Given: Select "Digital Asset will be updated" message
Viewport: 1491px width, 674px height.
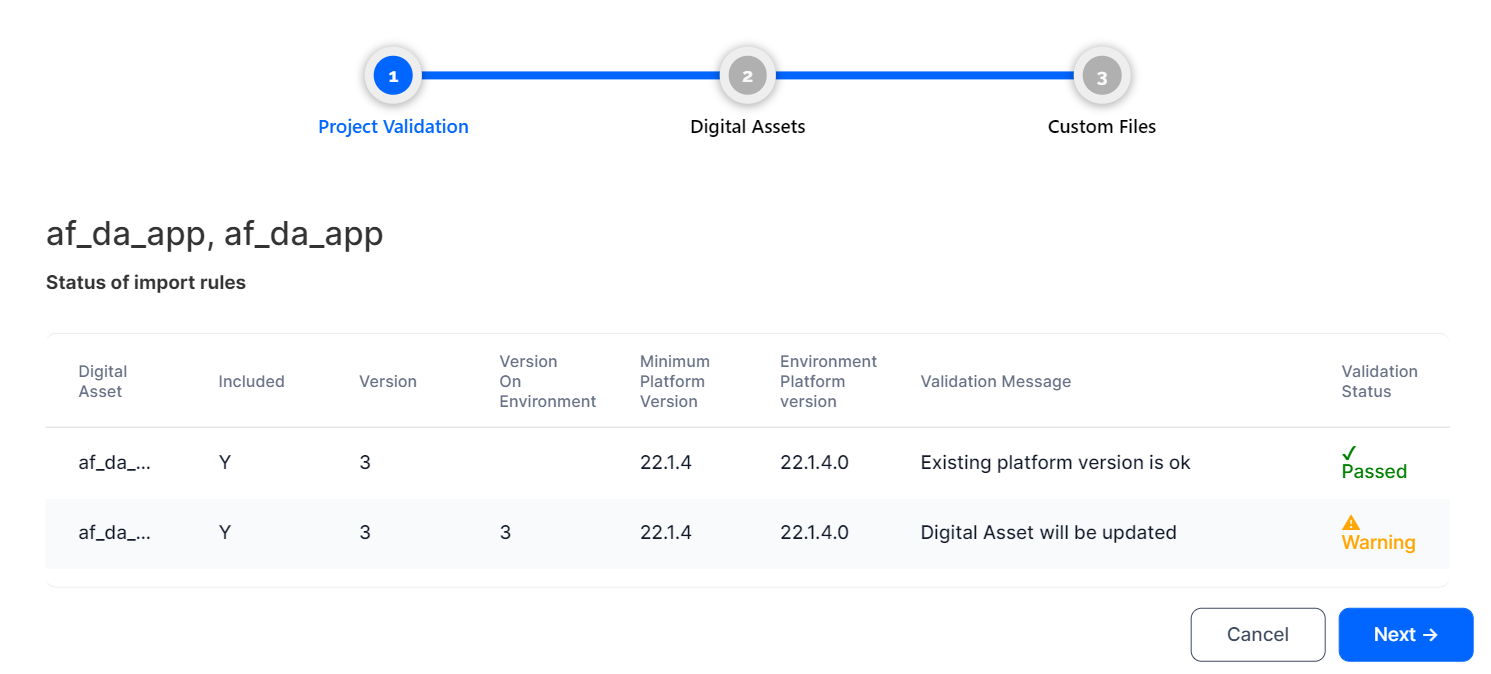Looking at the screenshot, I should [1048, 533].
